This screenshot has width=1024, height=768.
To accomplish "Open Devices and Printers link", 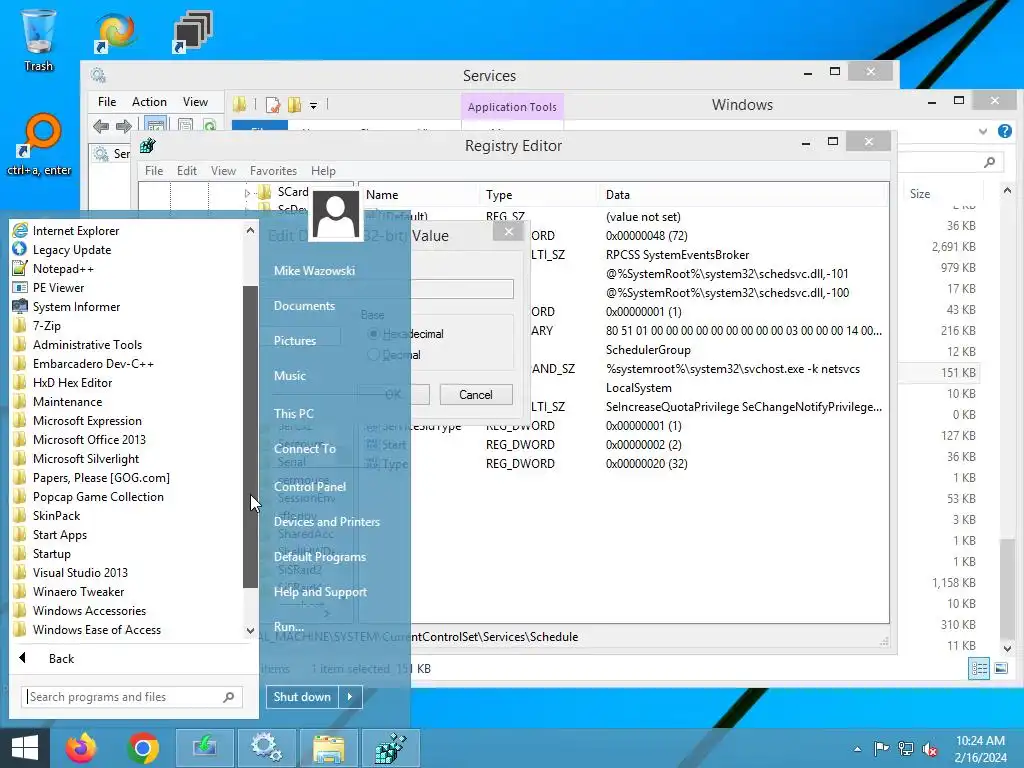I will pyautogui.click(x=327, y=522).
